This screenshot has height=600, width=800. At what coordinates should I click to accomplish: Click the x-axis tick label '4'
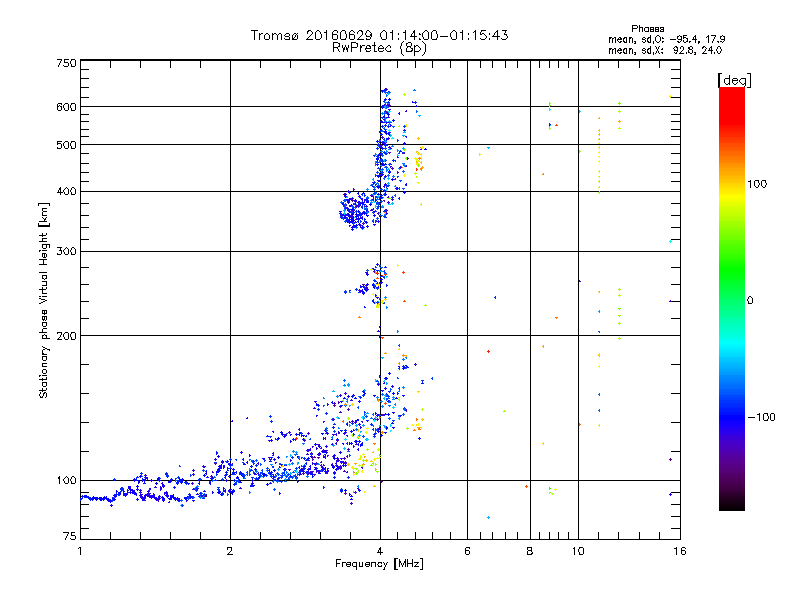(x=380, y=551)
